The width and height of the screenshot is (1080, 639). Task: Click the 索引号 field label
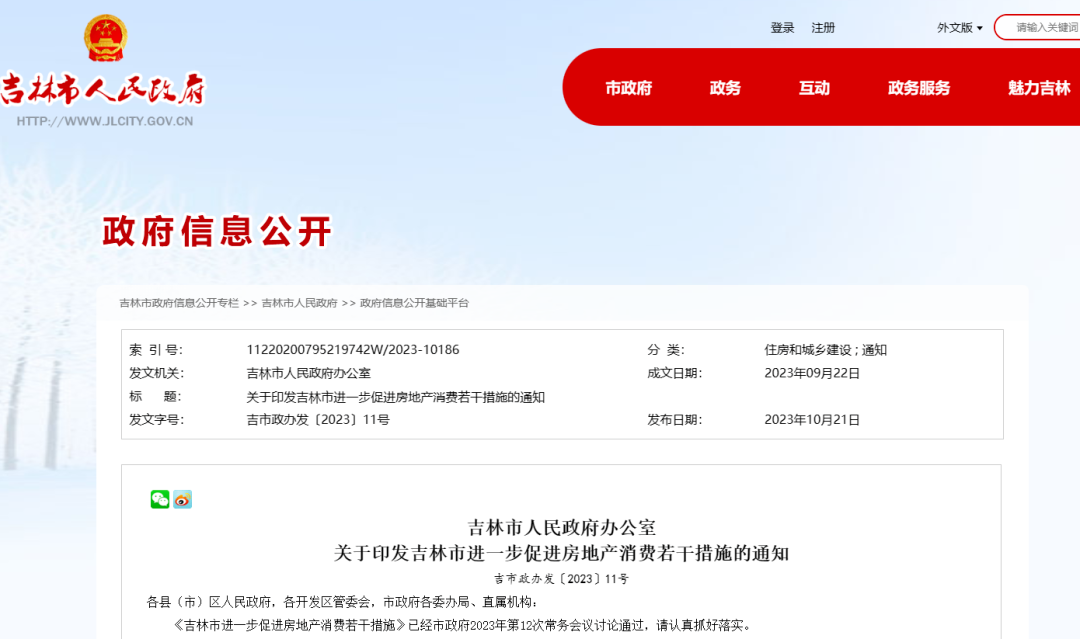point(156,350)
